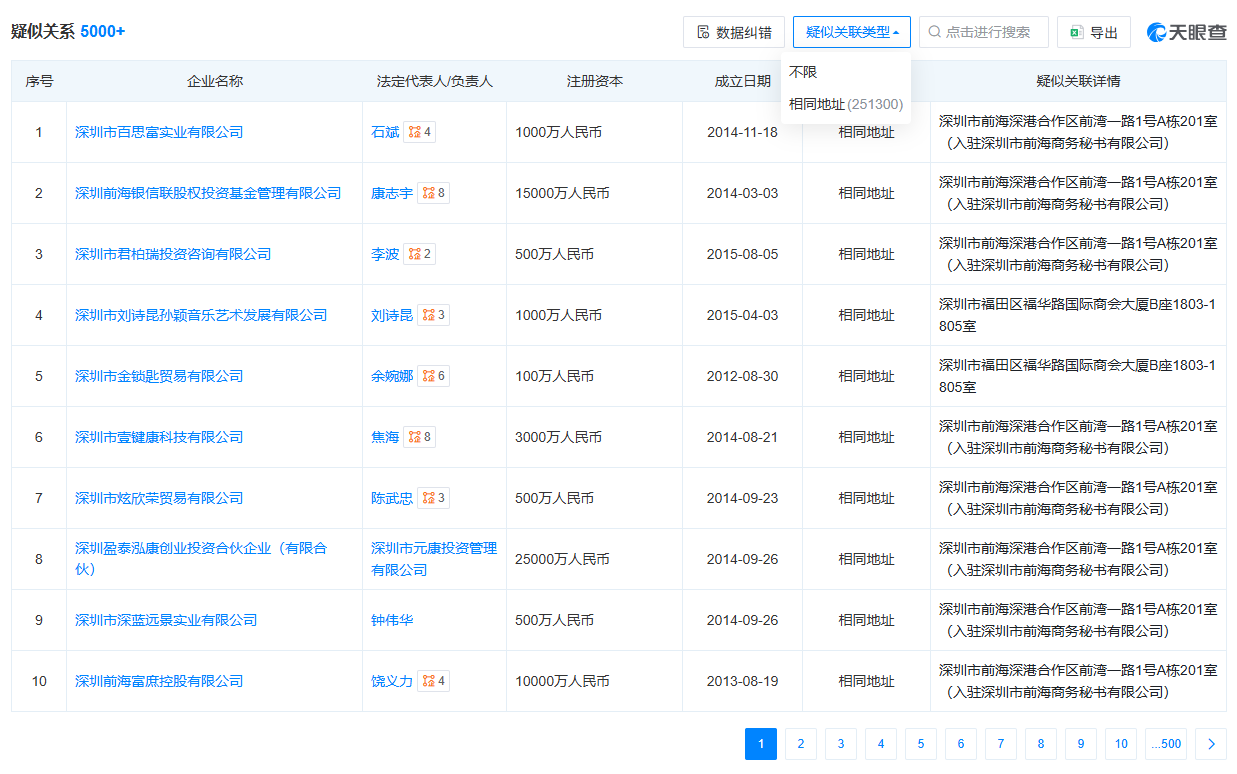Open 深圳市元康投资管理有限公司 link
Viewport: 1237px width, 774px height.
pyautogui.click(x=433, y=559)
